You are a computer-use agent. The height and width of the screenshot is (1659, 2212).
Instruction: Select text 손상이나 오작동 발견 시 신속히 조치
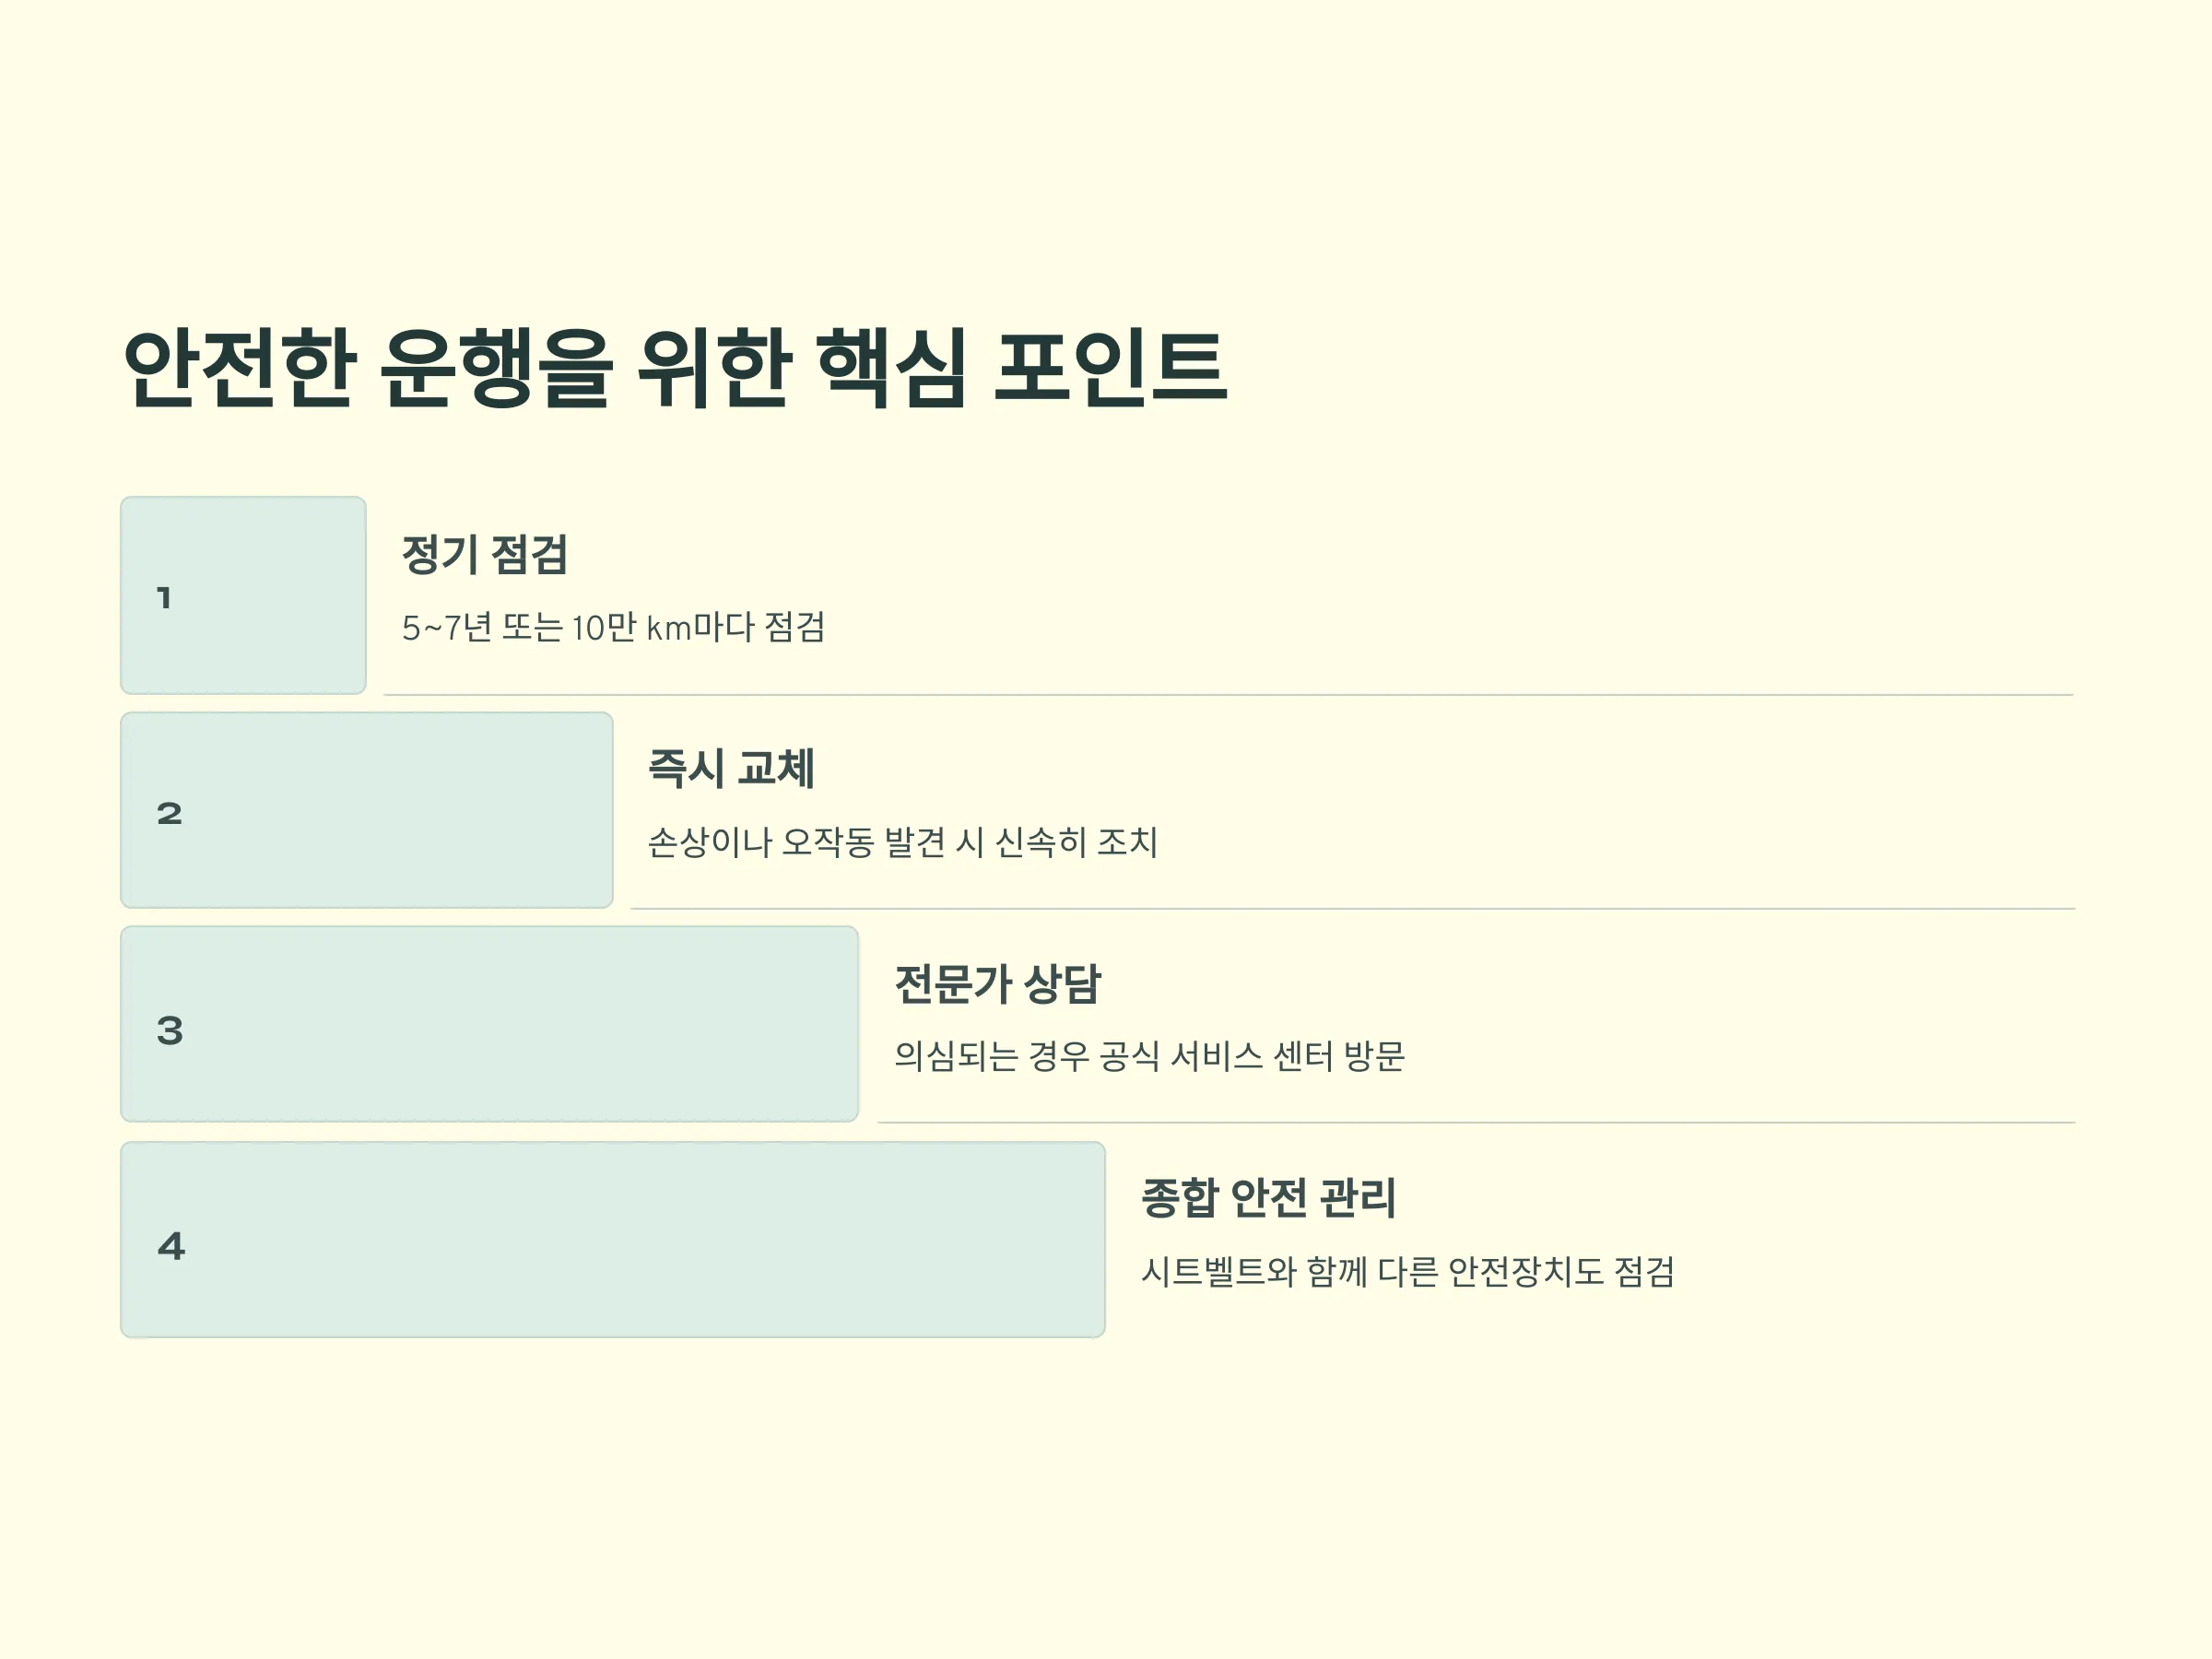(903, 842)
